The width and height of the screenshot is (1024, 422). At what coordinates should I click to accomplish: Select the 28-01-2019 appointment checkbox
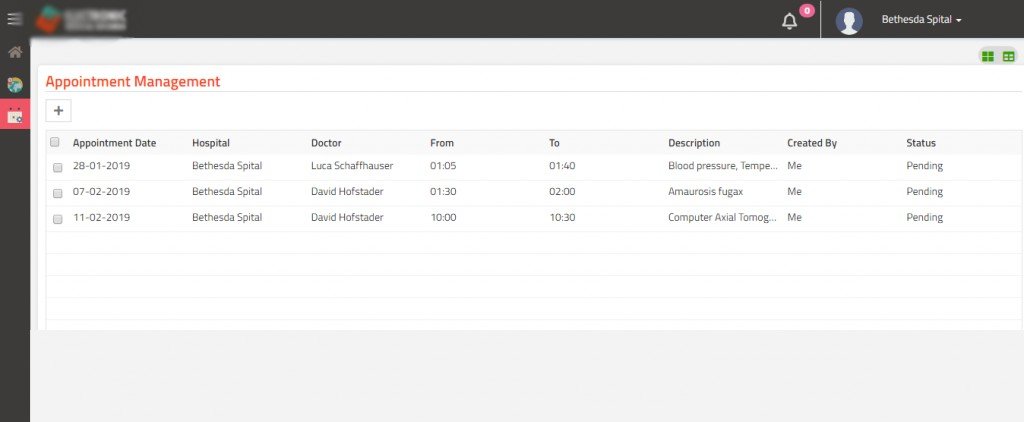(57, 167)
